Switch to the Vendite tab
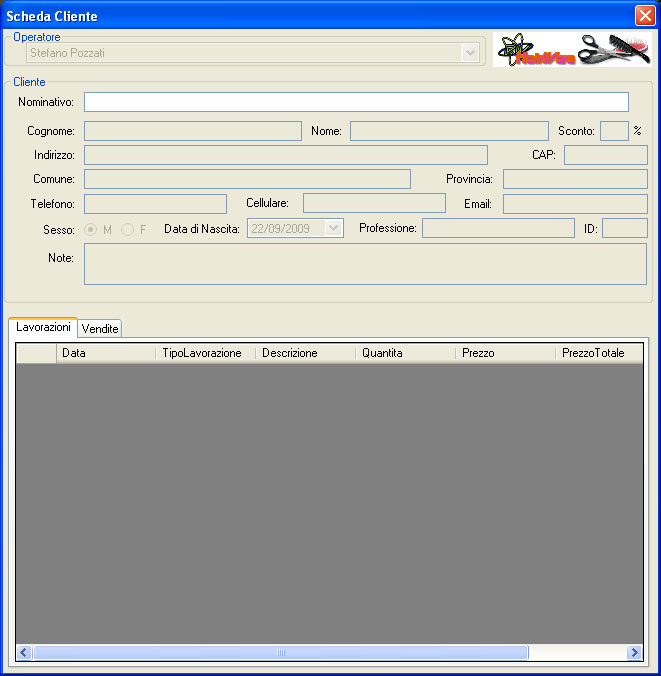The width and height of the screenshot is (661, 676). coord(100,329)
